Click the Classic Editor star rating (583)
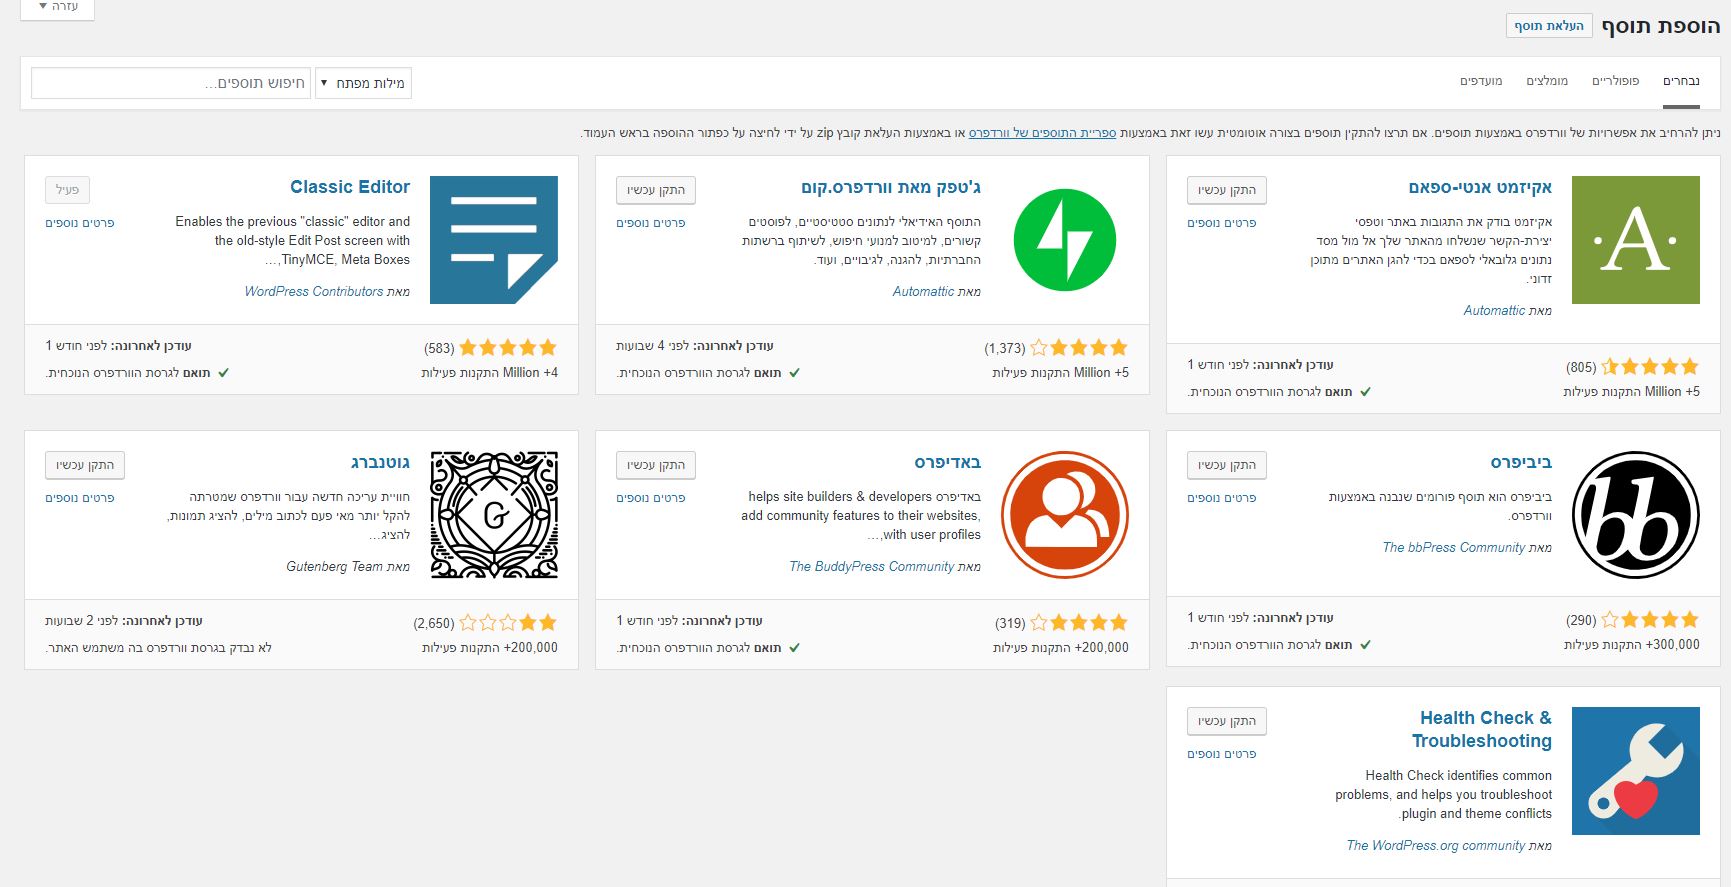This screenshot has height=887, width=1731. click(508, 348)
